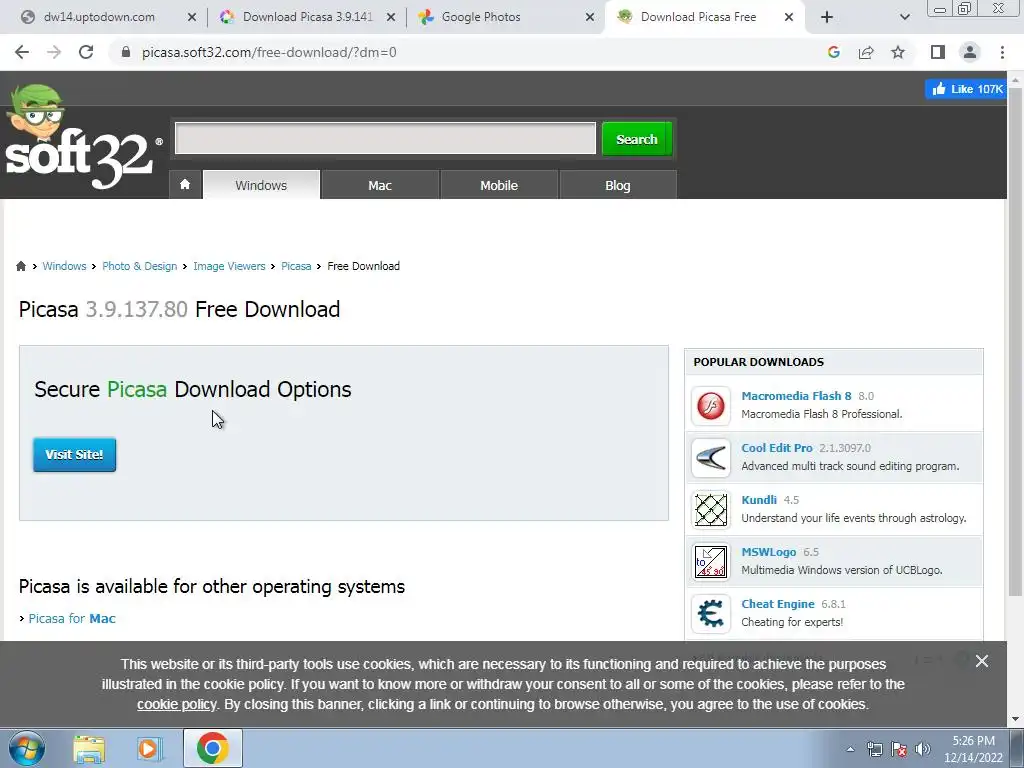
Task: Click the Cool Edit Pro icon
Action: [x=711, y=458]
